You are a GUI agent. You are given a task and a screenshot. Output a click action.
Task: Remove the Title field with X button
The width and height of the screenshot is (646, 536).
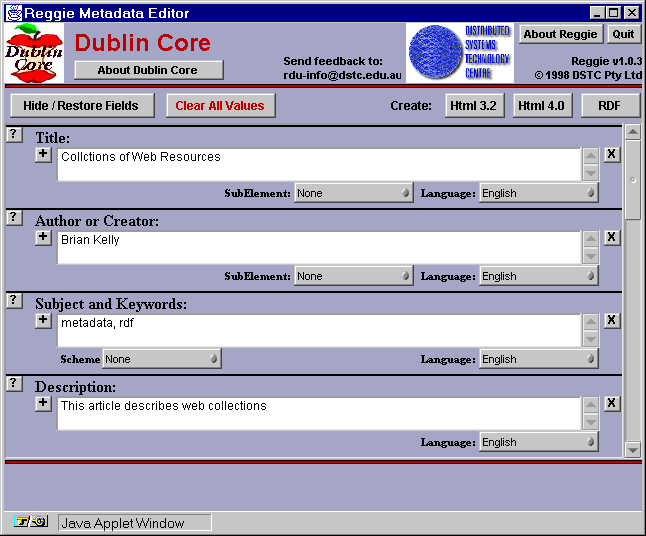point(612,155)
